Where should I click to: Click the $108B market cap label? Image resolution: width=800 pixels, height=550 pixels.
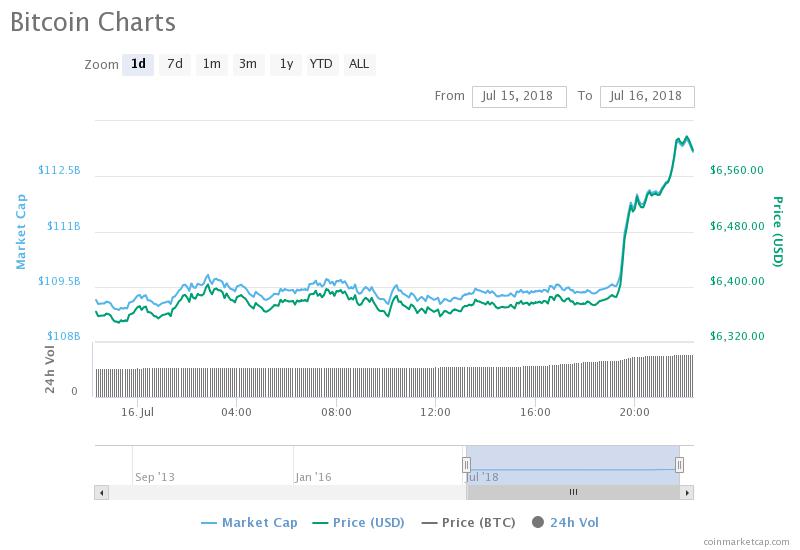point(64,336)
